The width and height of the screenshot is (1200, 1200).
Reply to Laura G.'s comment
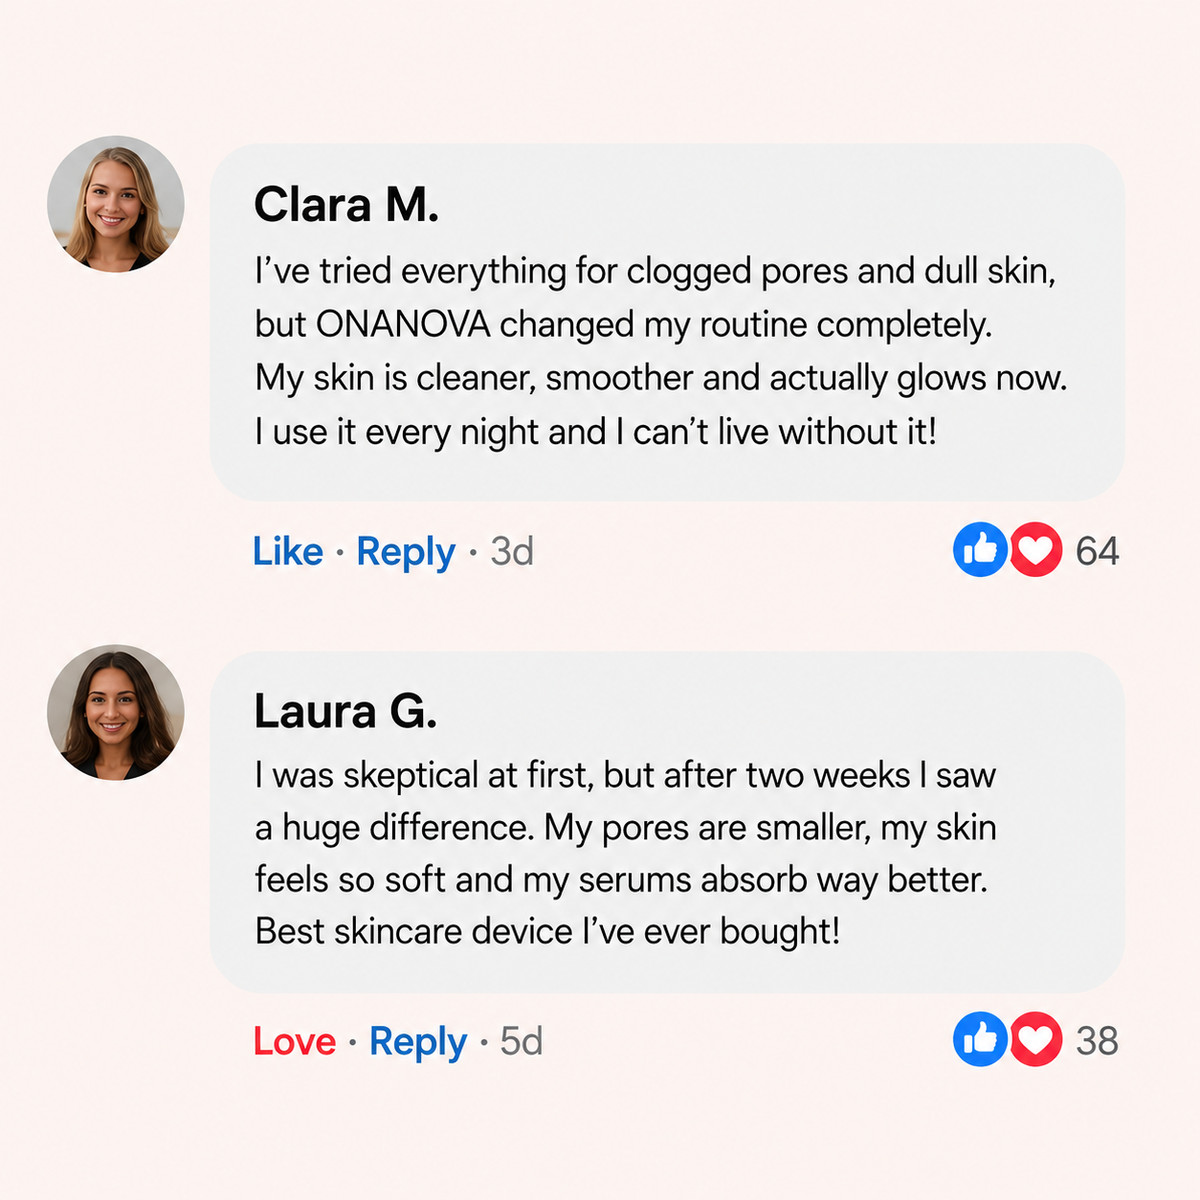tap(418, 1042)
